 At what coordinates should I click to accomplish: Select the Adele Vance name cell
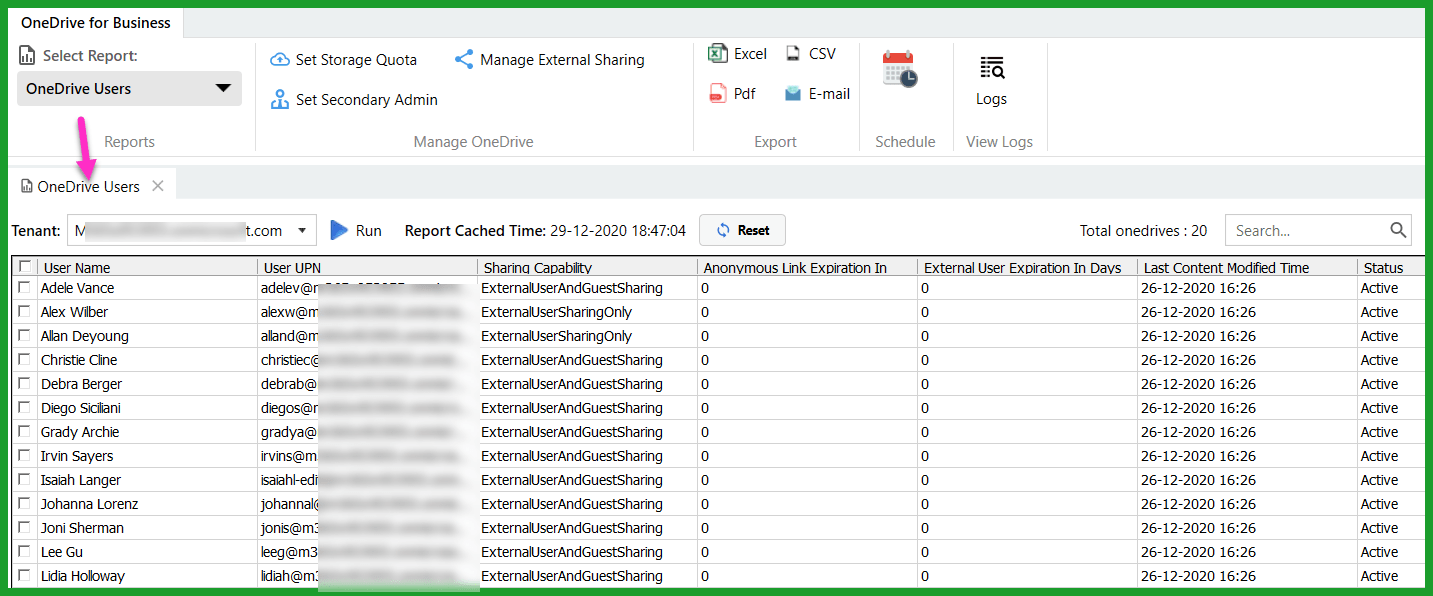tap(147, 288)
